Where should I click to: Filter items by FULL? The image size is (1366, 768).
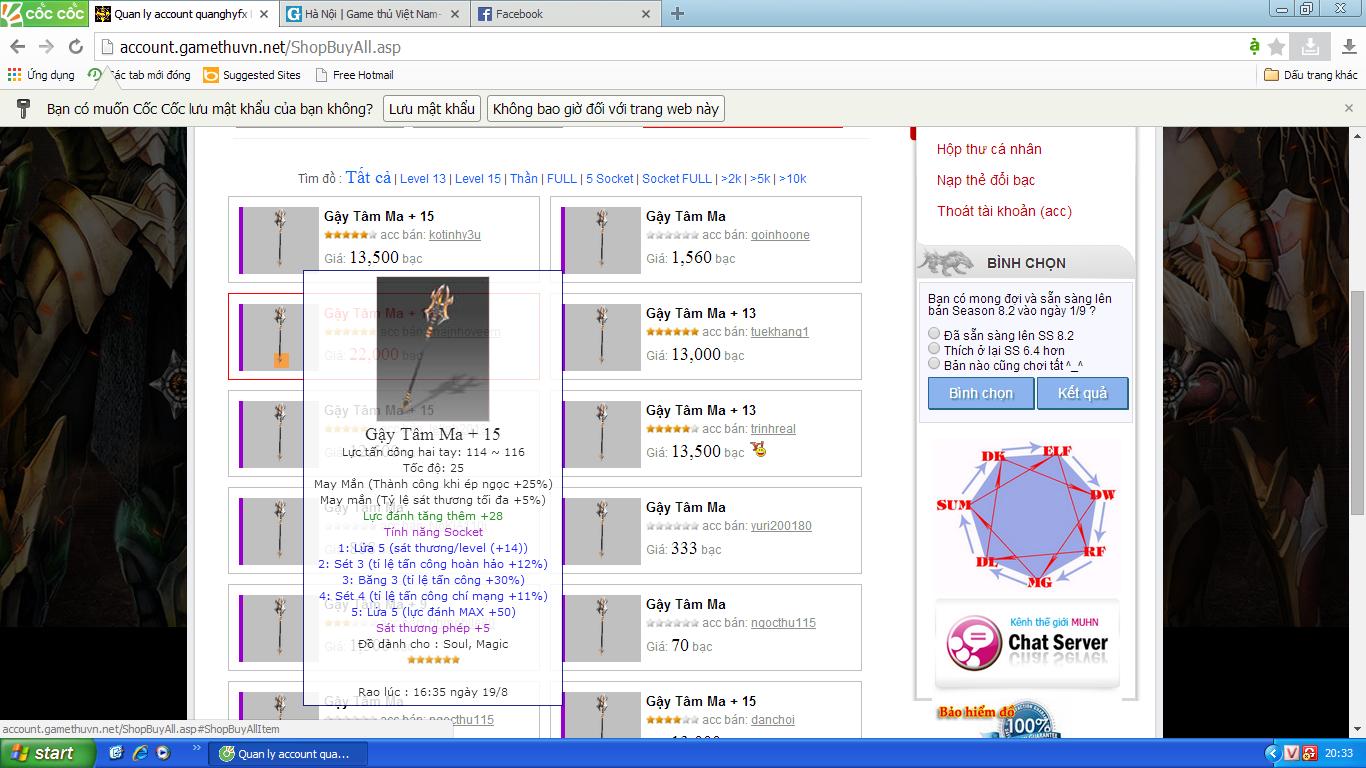click(562, 178)
